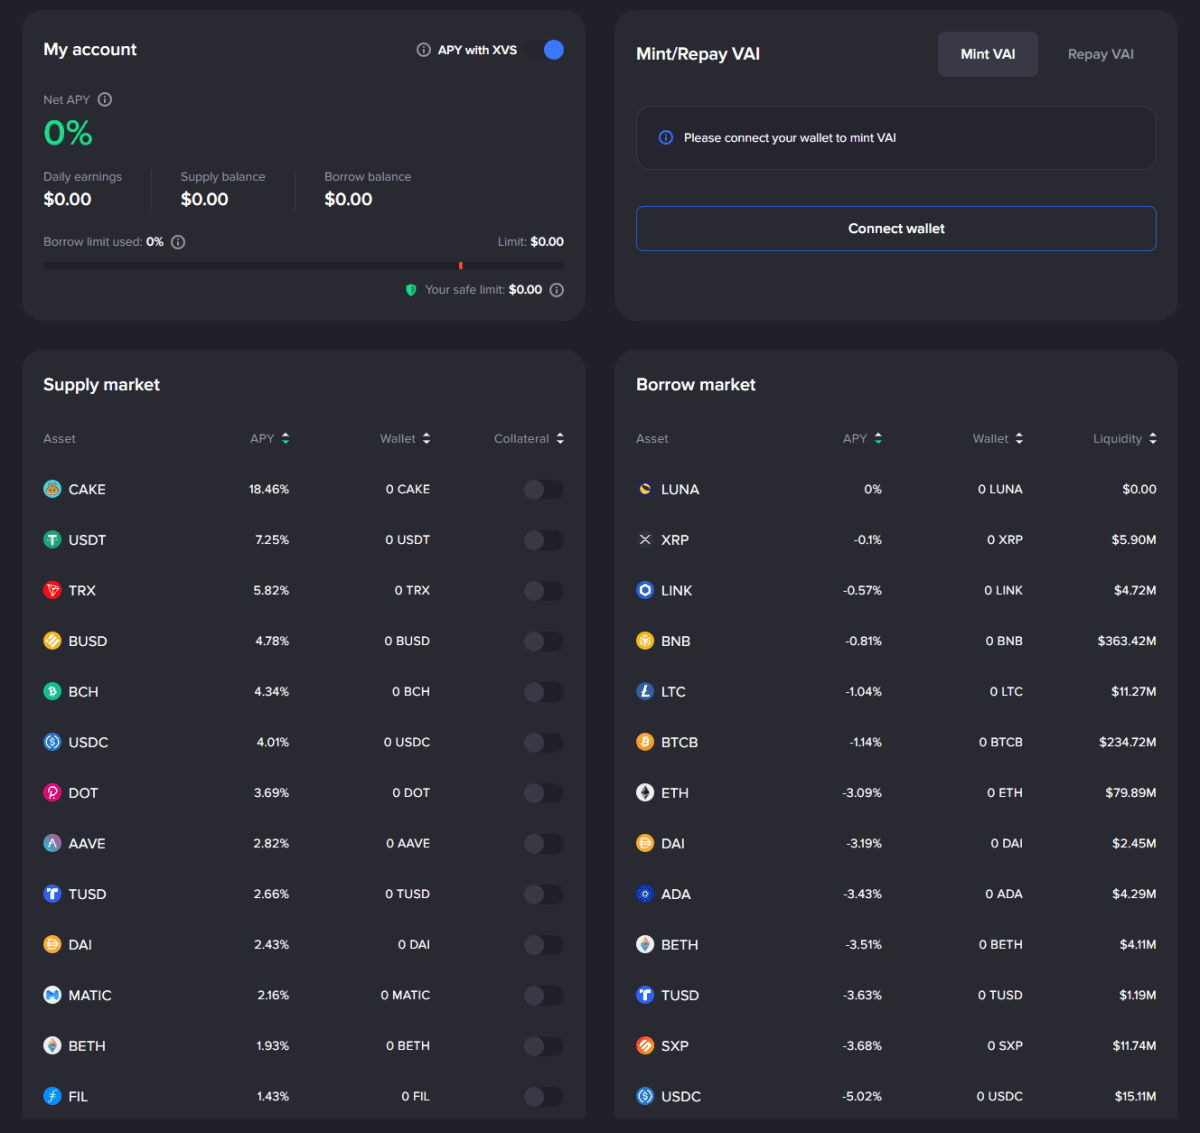1200x1133 pixels.
Task: Click the red marker on borrow limit bar
Action: coord(460,266)
